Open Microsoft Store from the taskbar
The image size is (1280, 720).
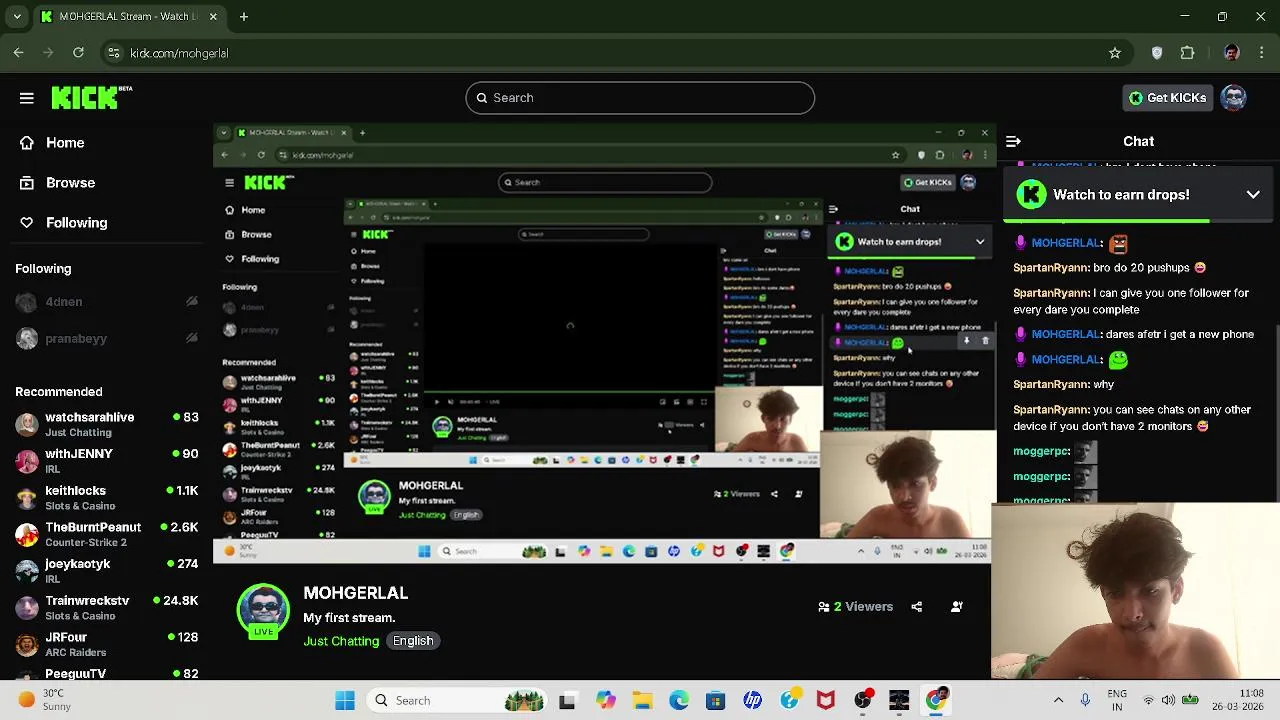click(715, 701)
